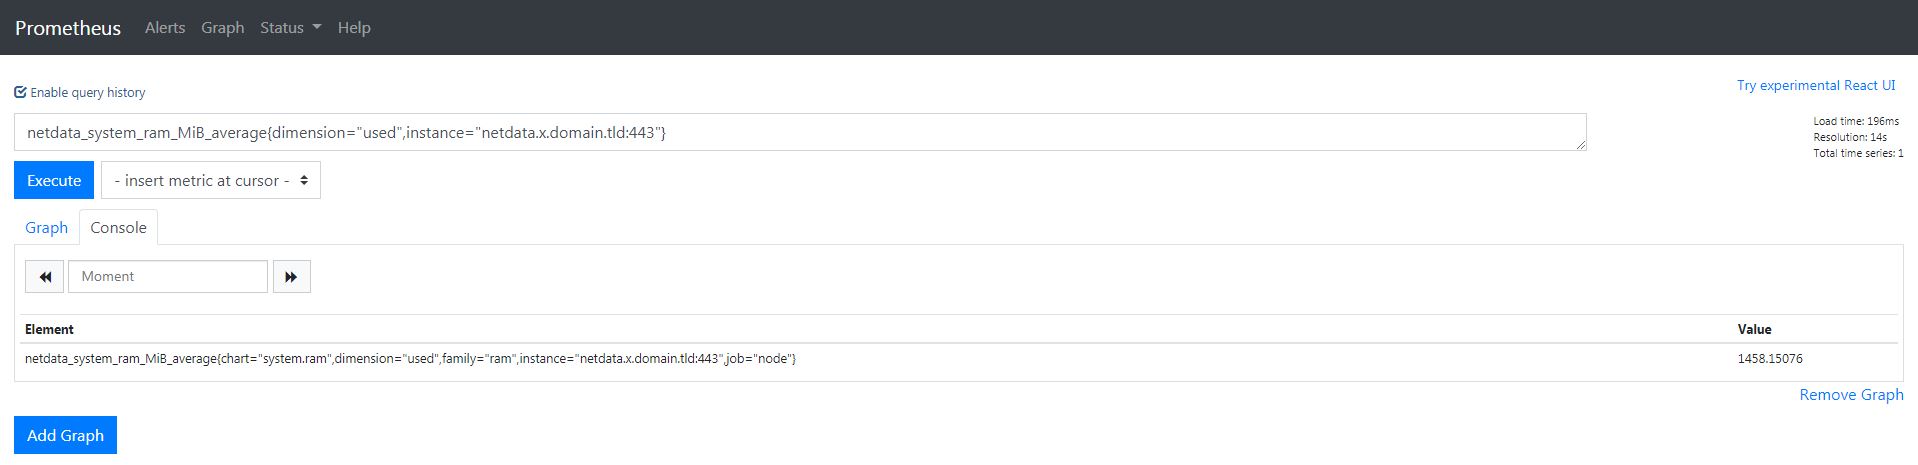Click the Remove Graph link

tap(1851, 395)
